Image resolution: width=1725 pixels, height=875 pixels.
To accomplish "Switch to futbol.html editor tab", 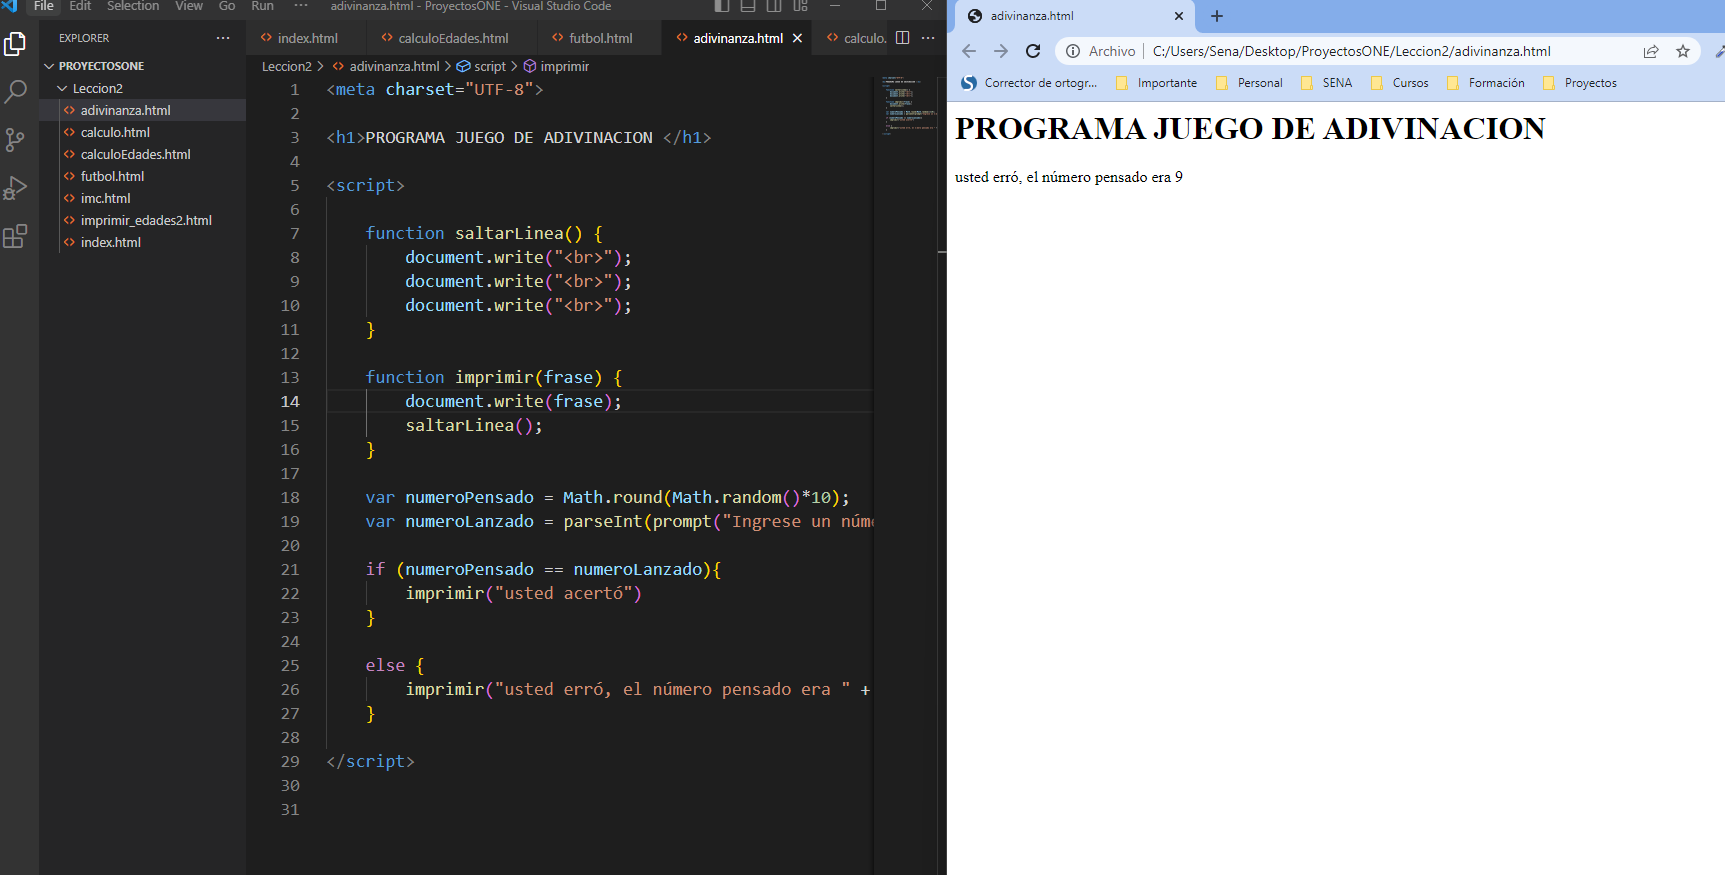I will tap(600, 38).
